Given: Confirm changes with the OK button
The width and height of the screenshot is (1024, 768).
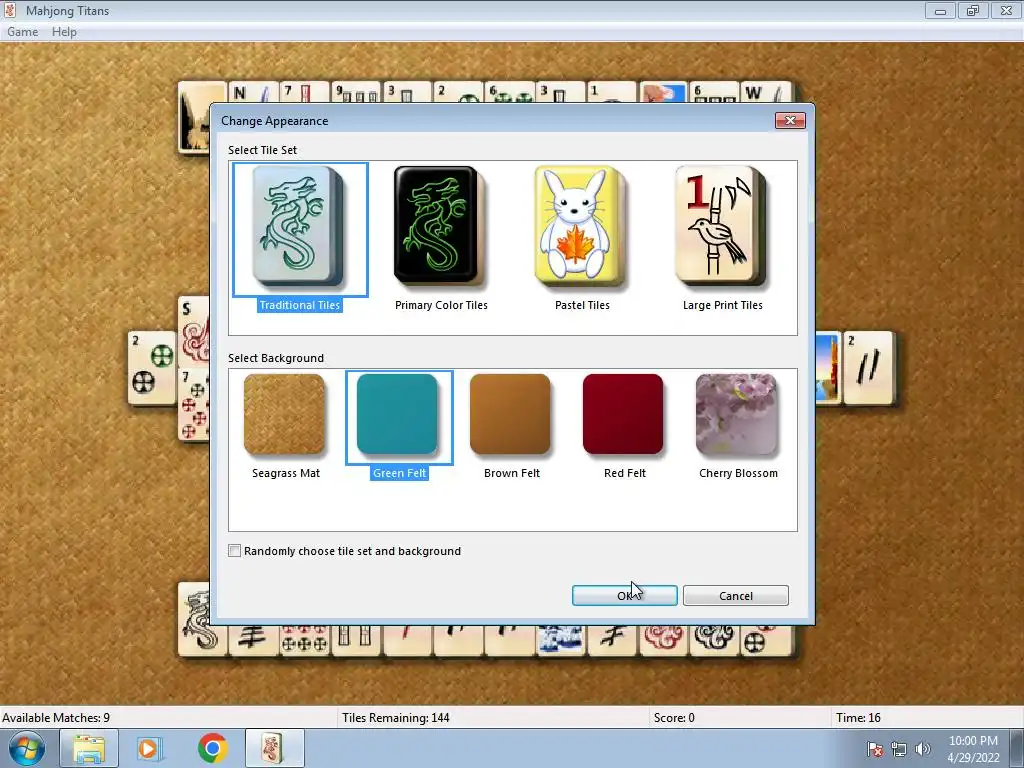Looking at the screenshot, I should (624, 596).
